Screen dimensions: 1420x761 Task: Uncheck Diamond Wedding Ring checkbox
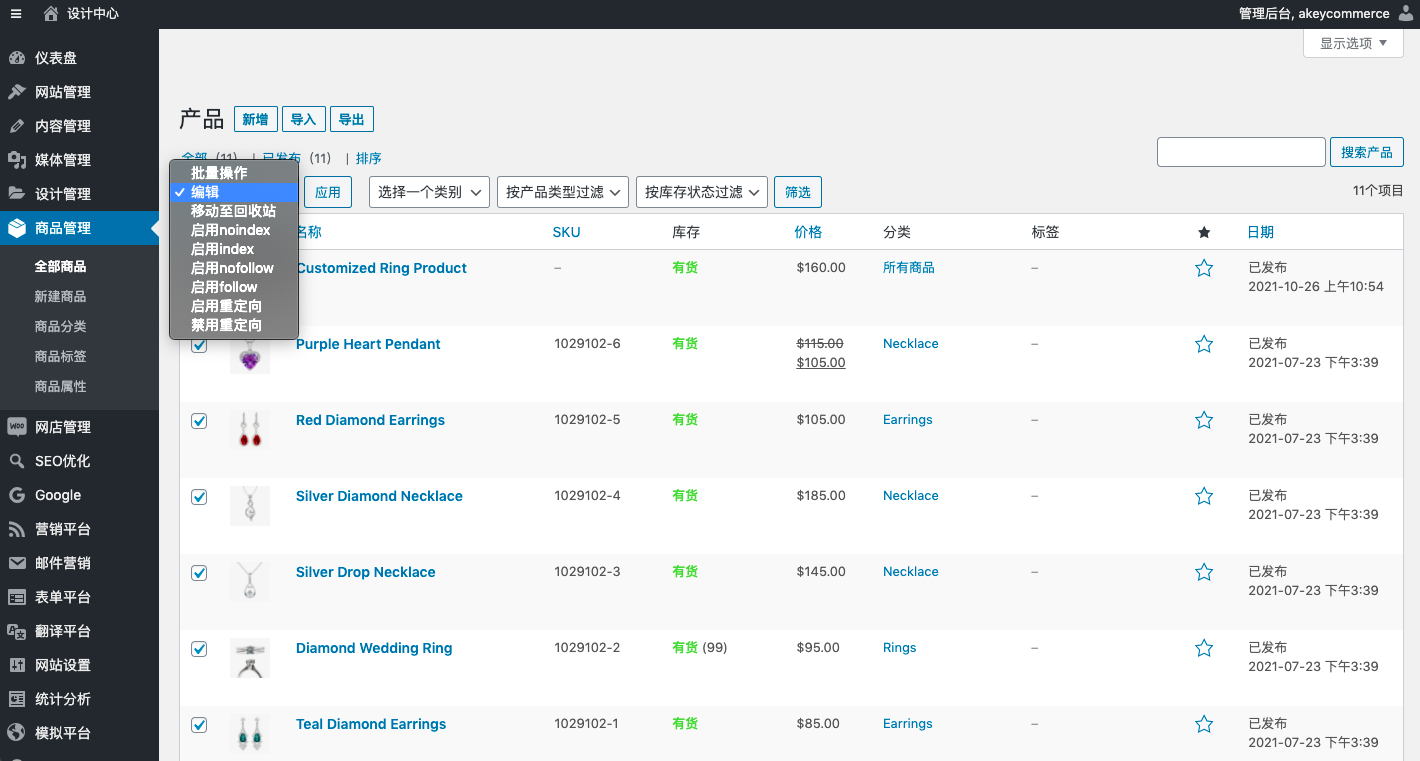[x=199, y=649]
